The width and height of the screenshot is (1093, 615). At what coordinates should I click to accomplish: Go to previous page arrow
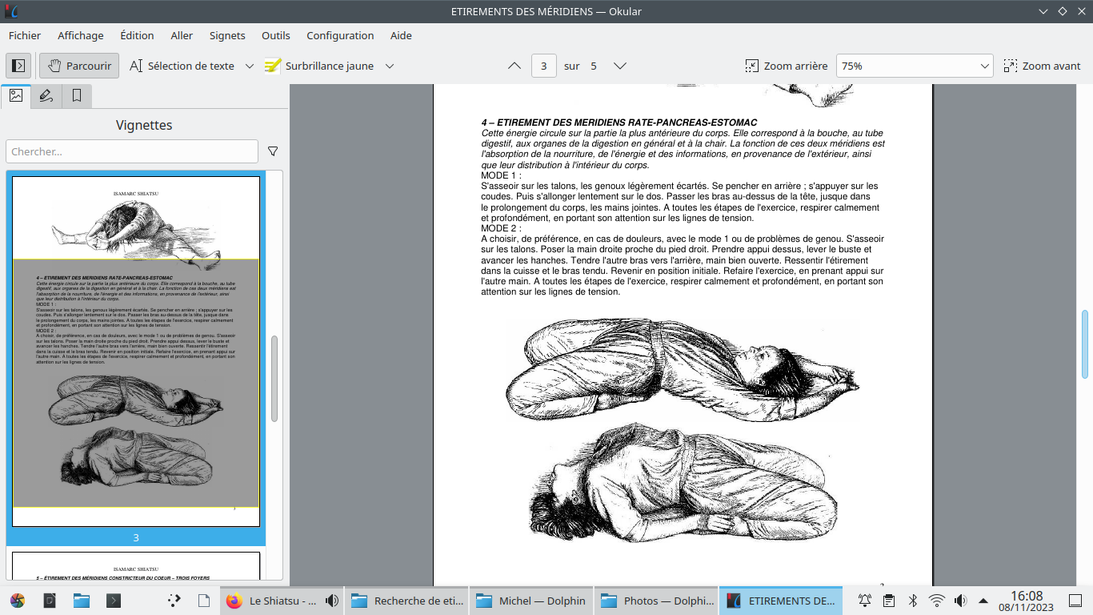[x=514, y=66]
